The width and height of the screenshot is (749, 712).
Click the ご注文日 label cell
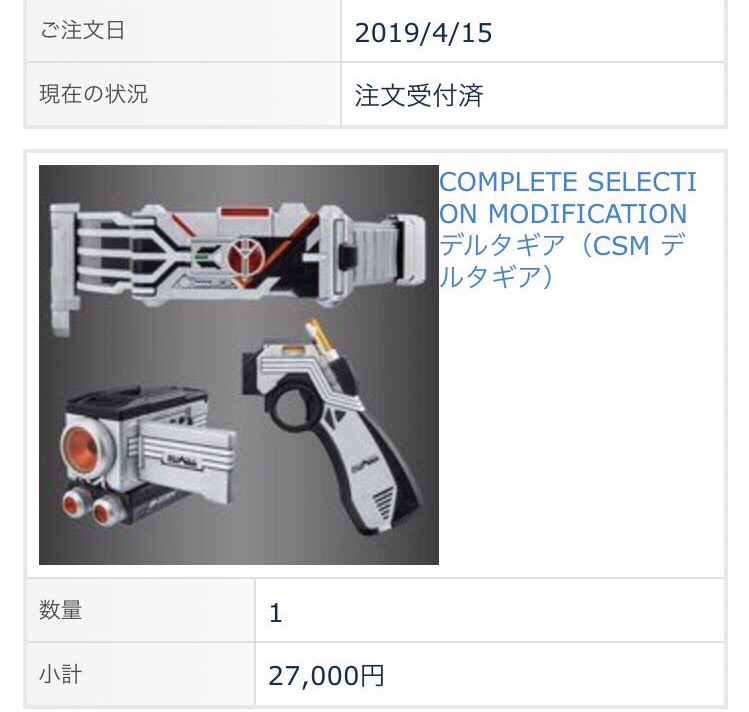[183, 31]
